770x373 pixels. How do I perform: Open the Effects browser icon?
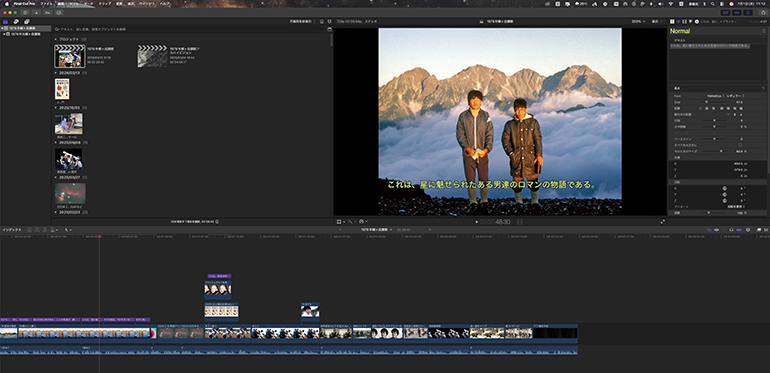[x=759, y=230]
